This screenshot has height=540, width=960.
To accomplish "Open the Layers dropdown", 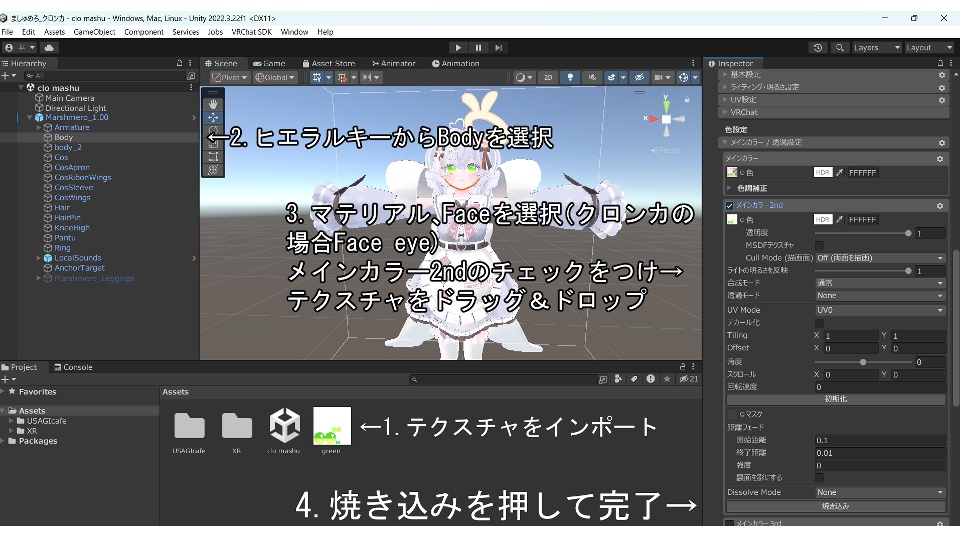I will tap(877, 48).
